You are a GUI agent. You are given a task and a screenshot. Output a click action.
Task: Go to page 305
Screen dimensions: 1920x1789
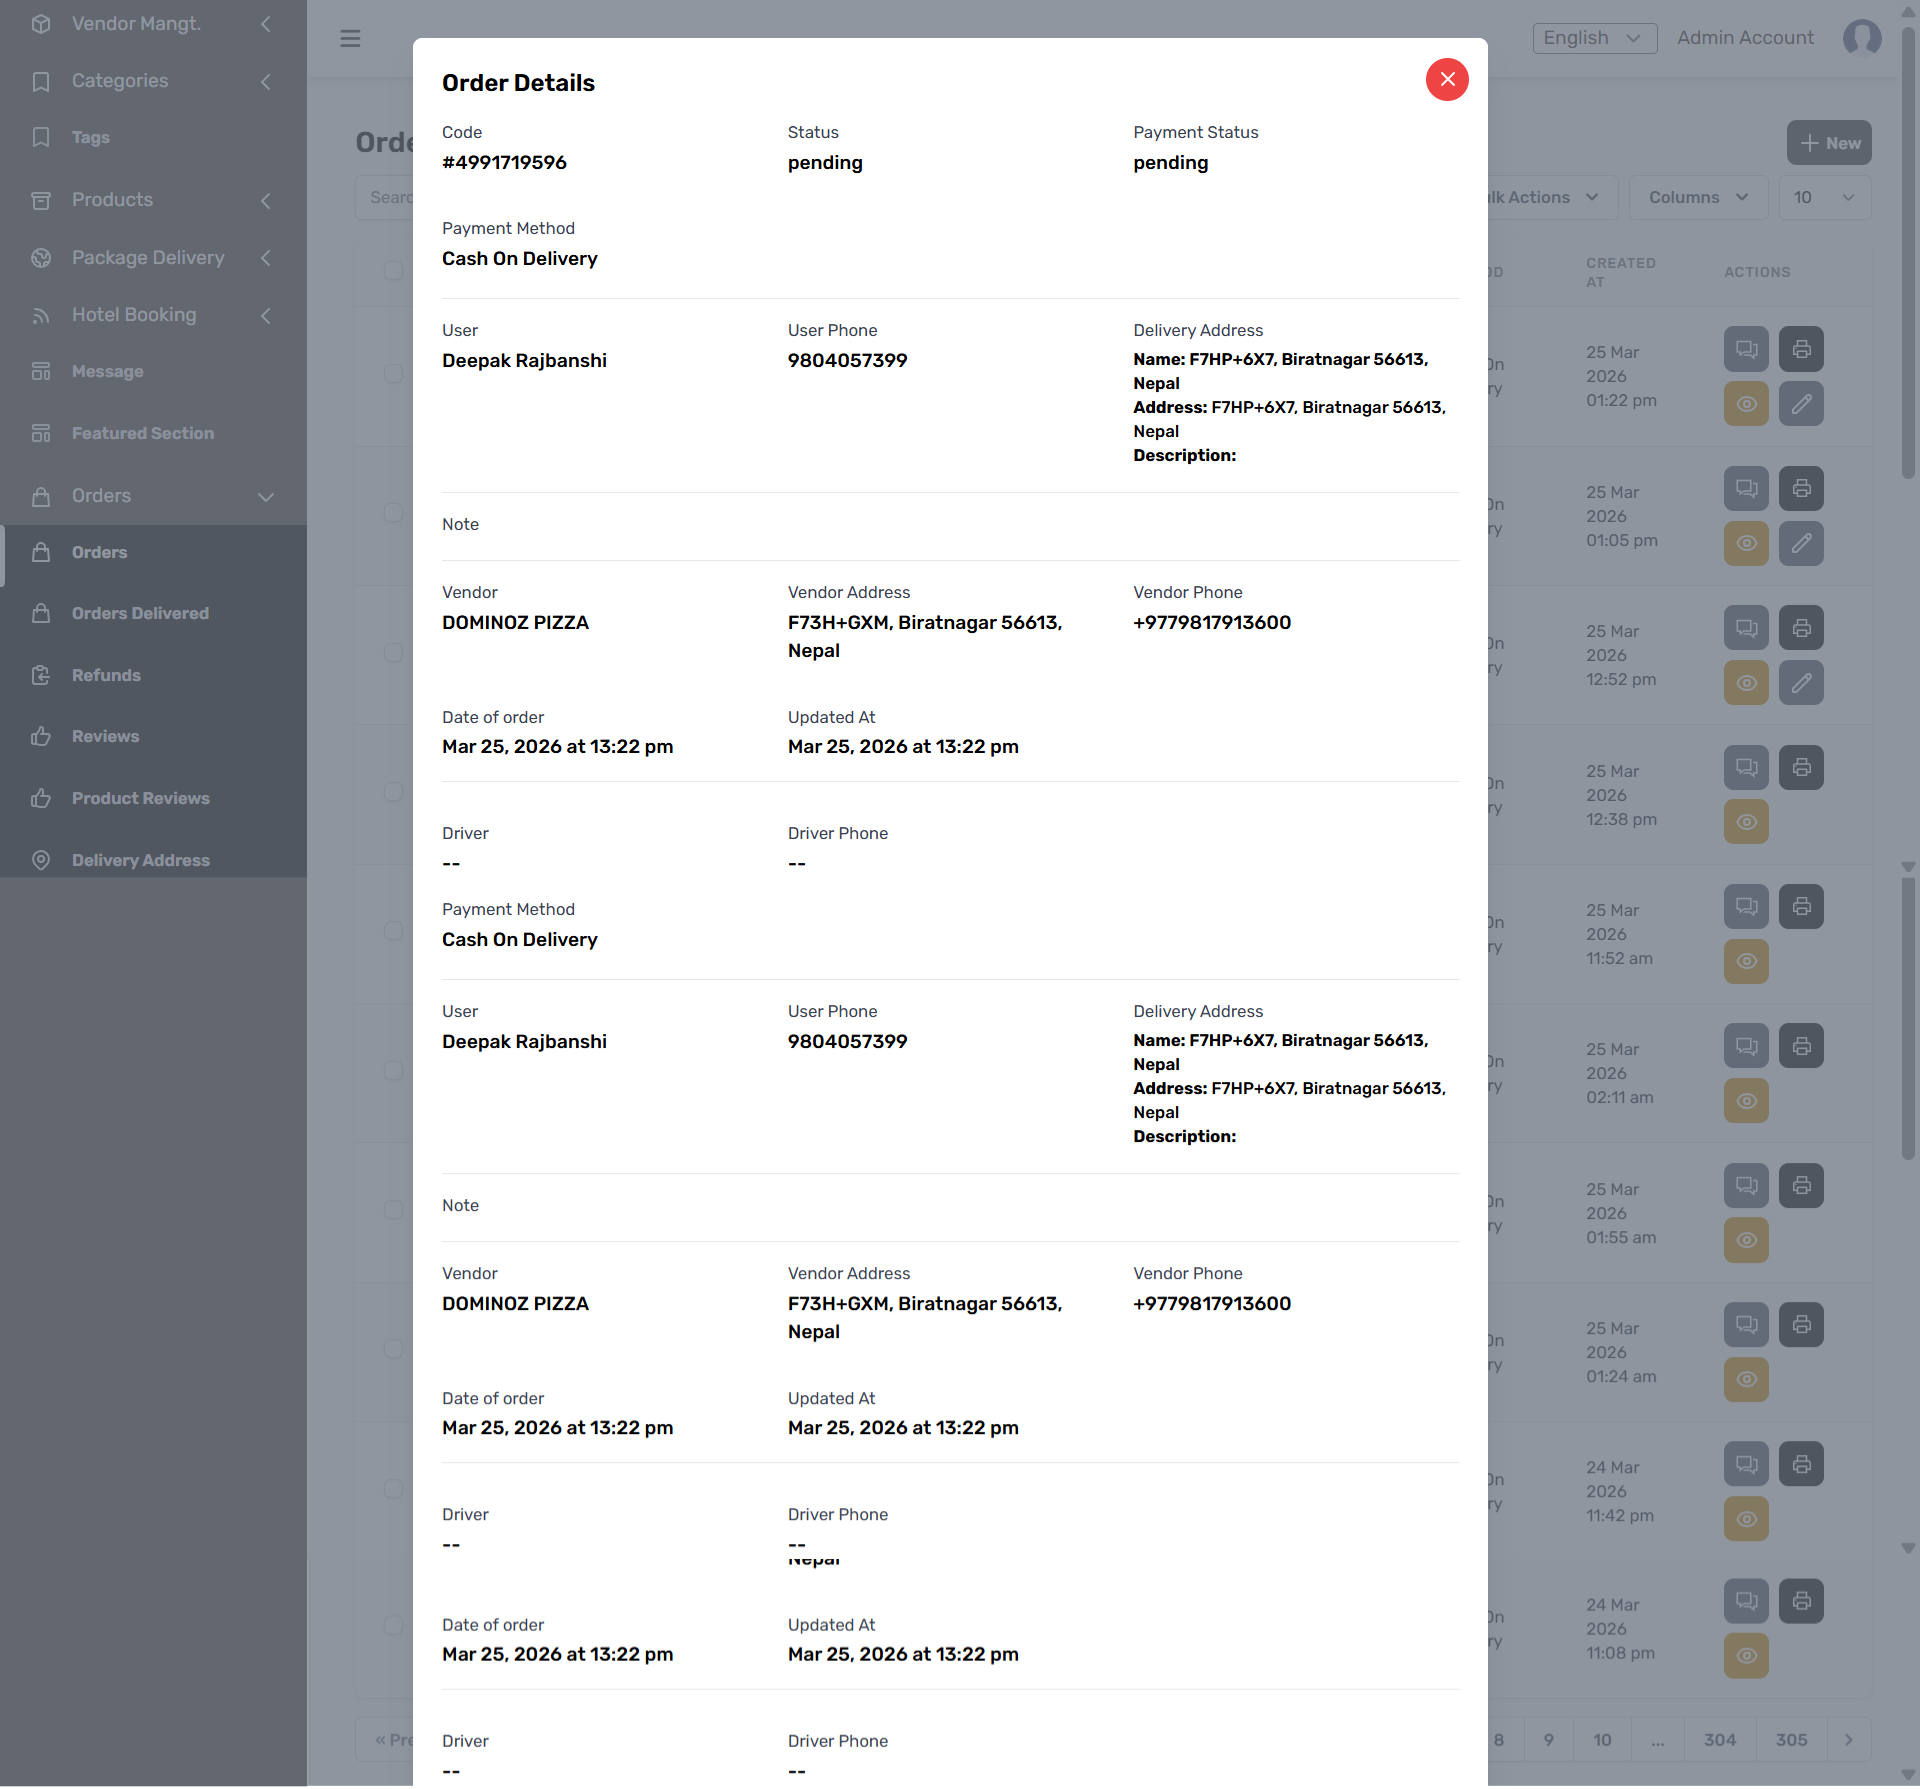[x=1791, y=1740]
